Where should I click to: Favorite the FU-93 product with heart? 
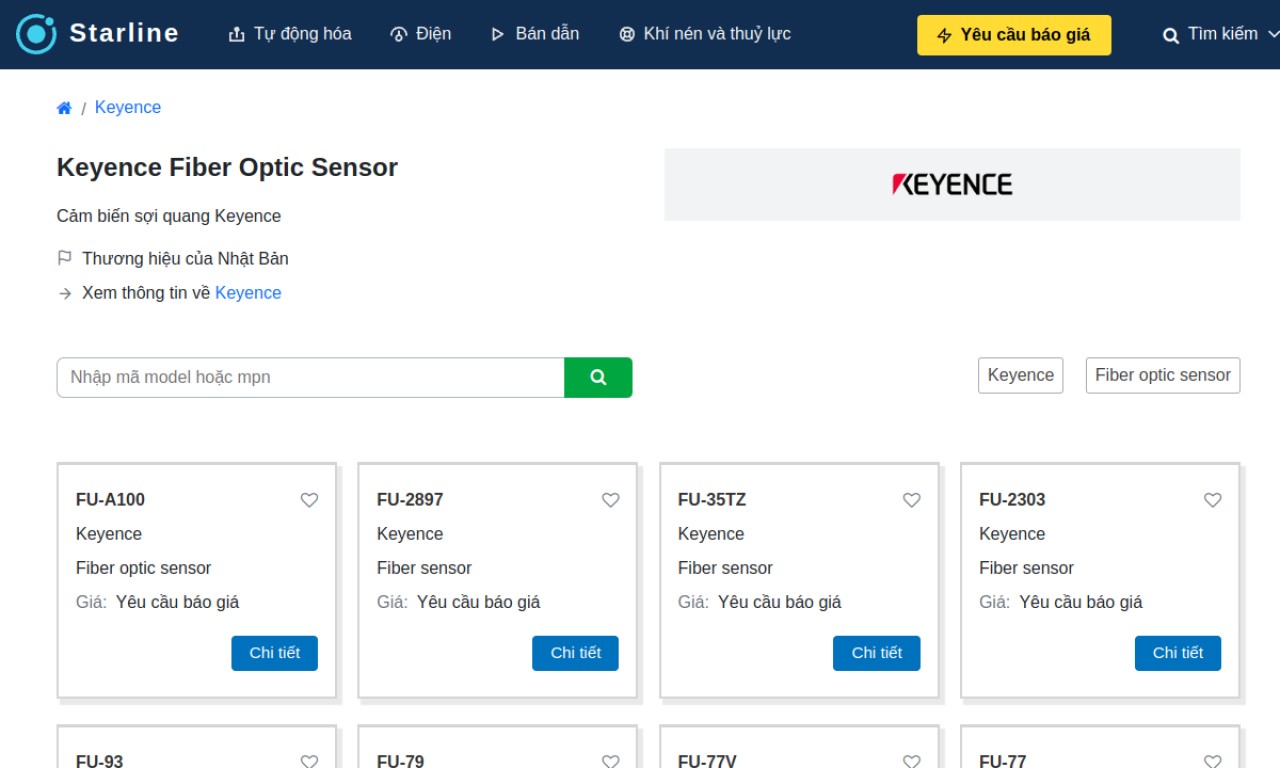click(x=310, y=761)
